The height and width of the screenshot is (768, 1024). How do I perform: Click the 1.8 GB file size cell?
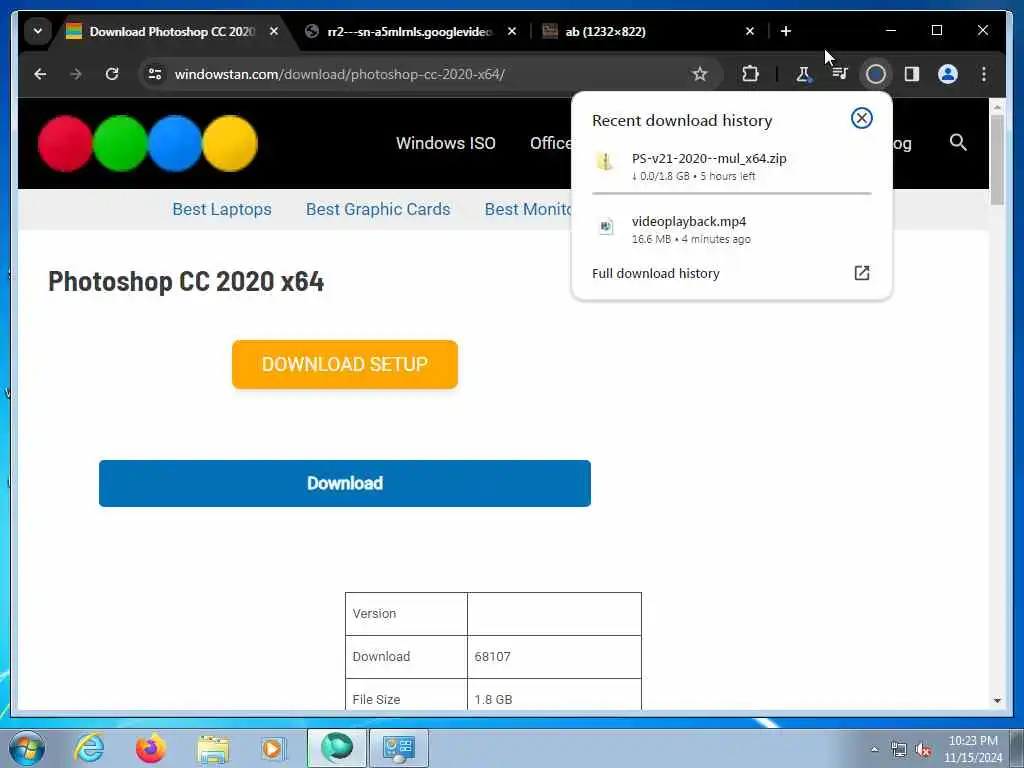pyautogui.click(x=554, y=696)
